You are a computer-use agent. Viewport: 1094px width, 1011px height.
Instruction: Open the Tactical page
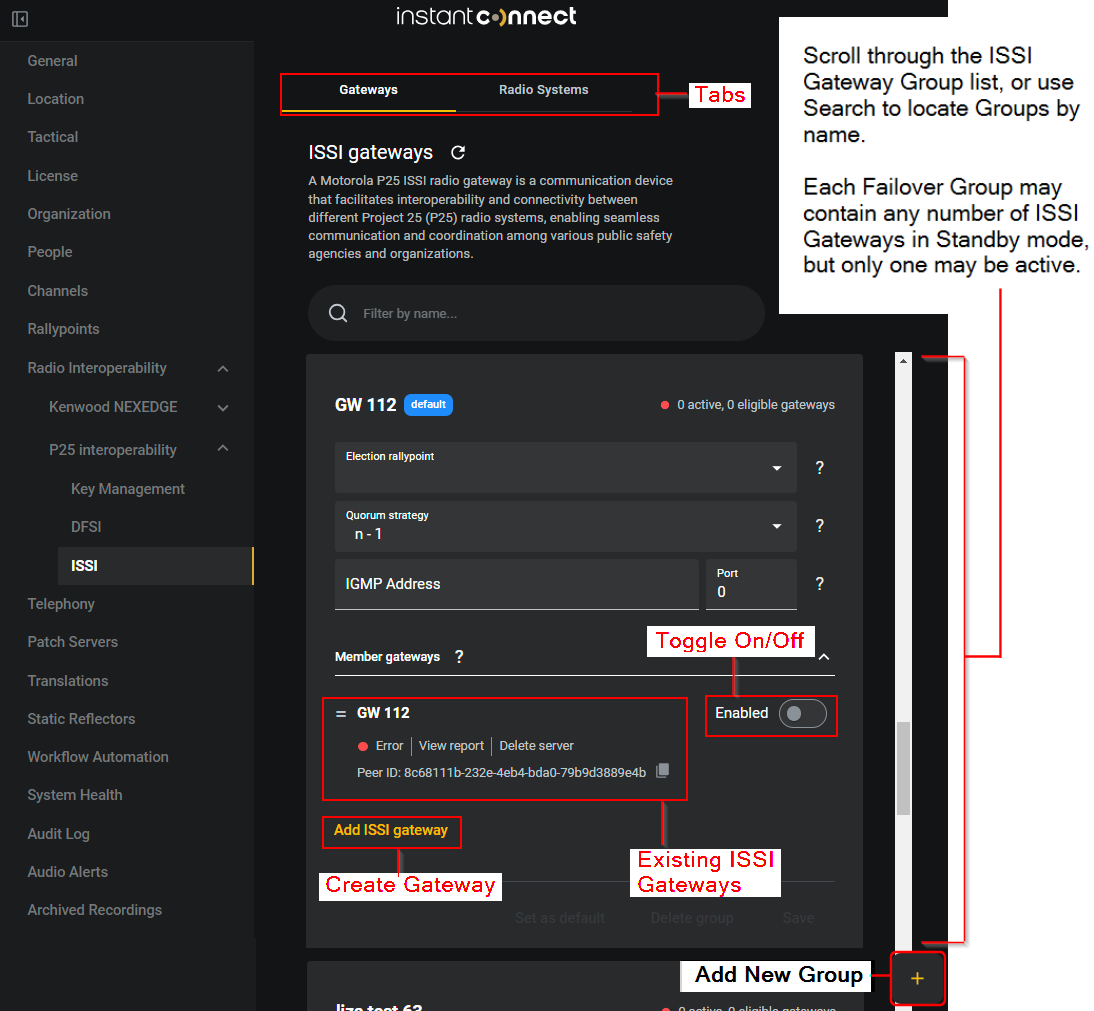[x=53, y=137]
